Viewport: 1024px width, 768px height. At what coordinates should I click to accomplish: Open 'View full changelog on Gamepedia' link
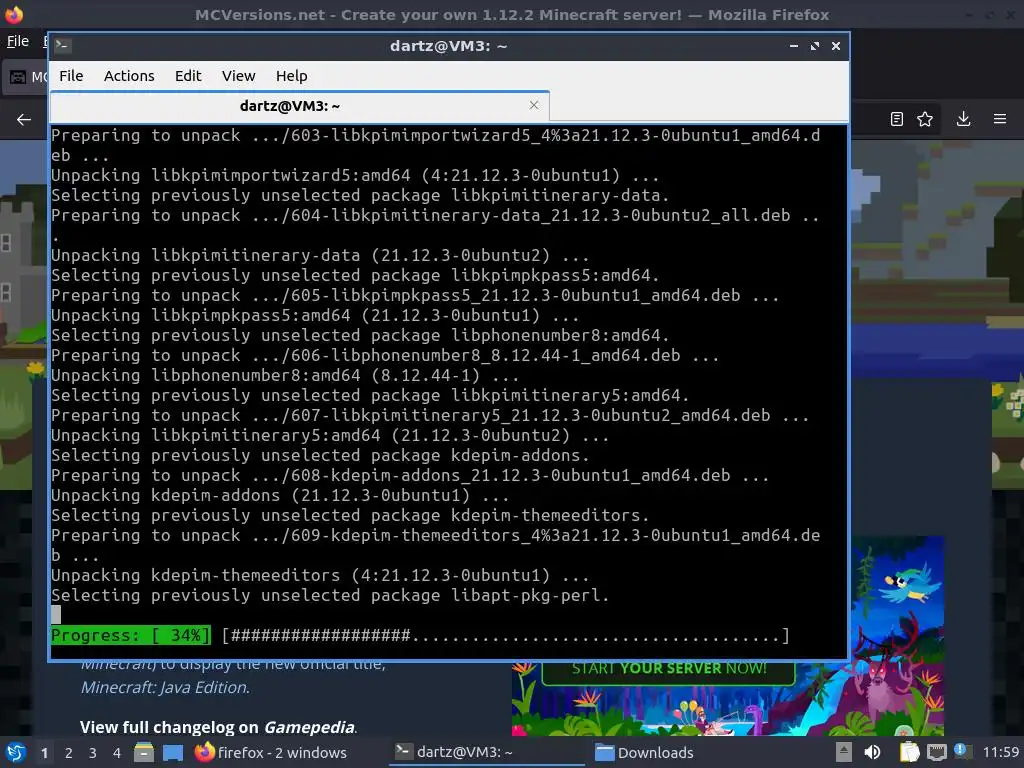219,727
